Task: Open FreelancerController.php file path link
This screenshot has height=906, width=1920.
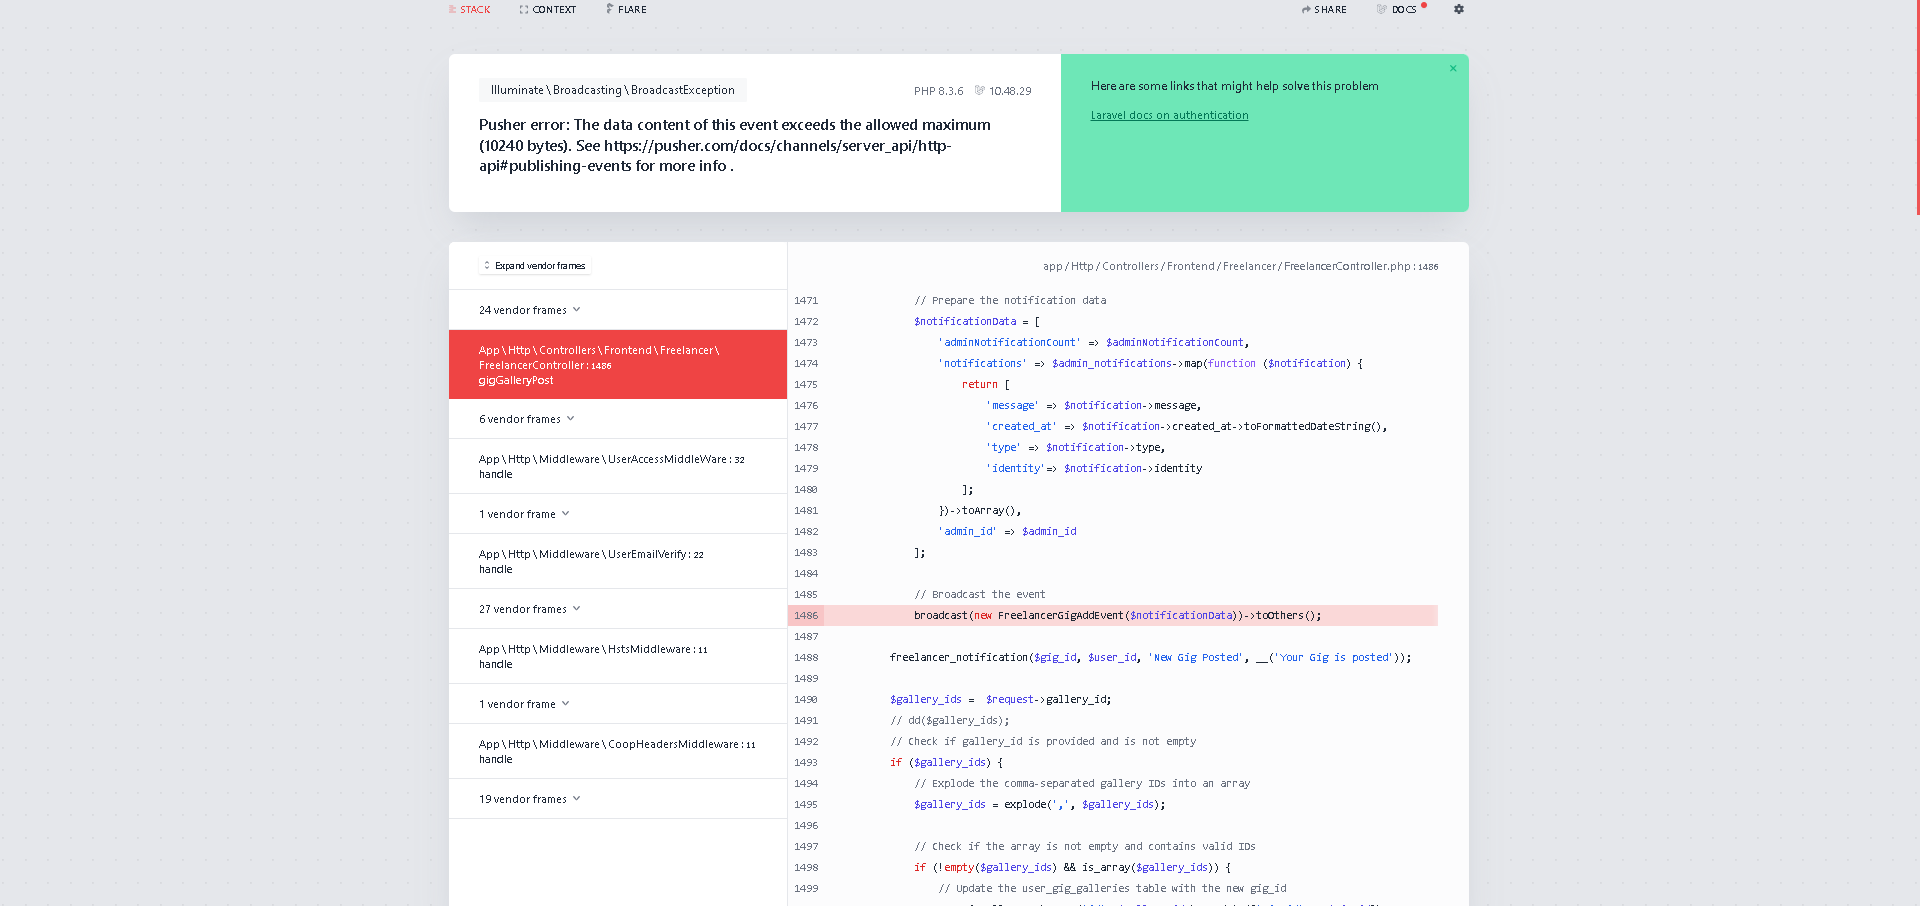Action: pyautogui.click(x=1240, y=267)
